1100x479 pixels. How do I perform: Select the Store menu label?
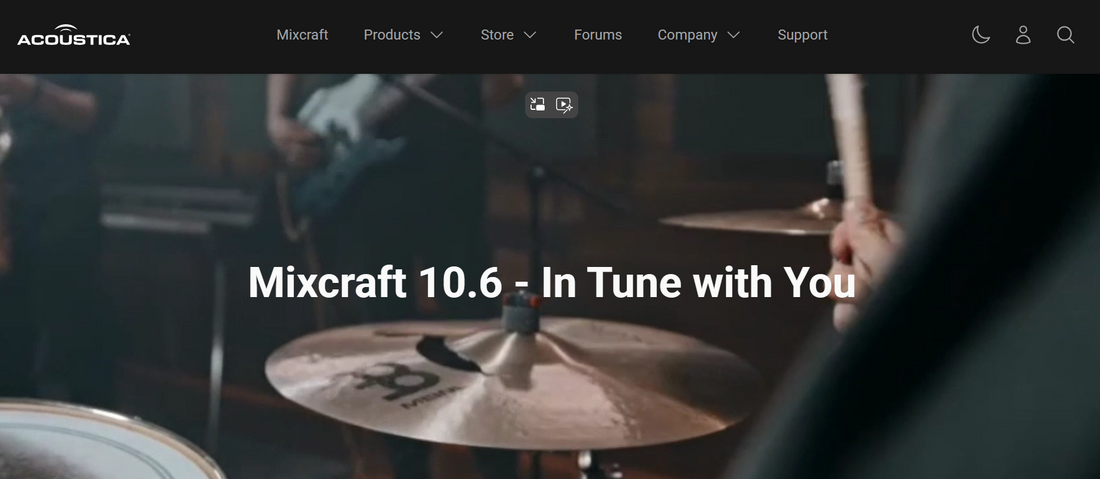(x=496, y=35)
